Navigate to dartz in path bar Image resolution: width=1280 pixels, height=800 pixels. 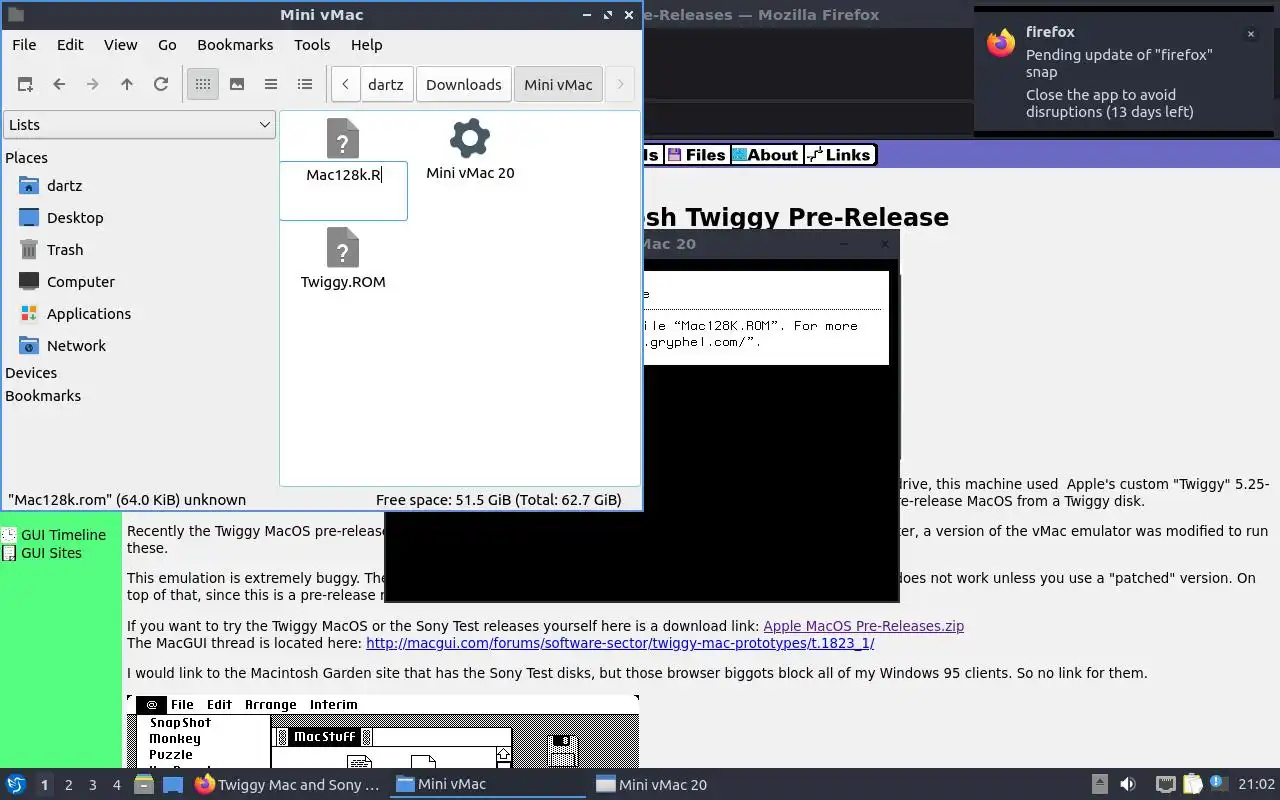[x=386, y=85]
